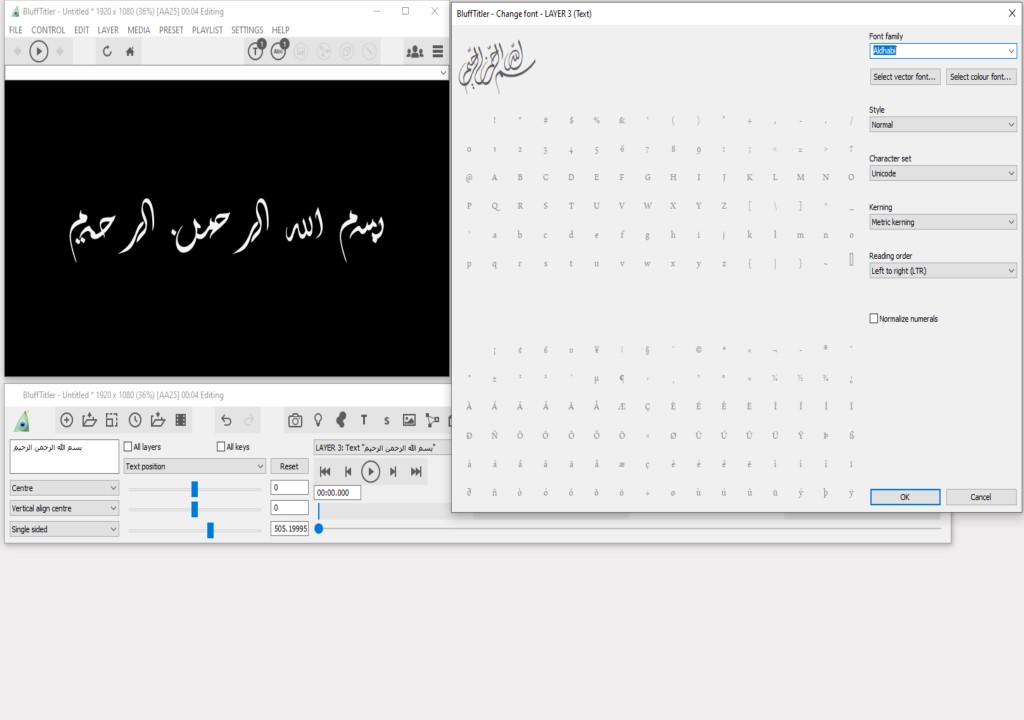Open the CONTROL menu
Screen dimensions: 1024x720
coord(48,30)
